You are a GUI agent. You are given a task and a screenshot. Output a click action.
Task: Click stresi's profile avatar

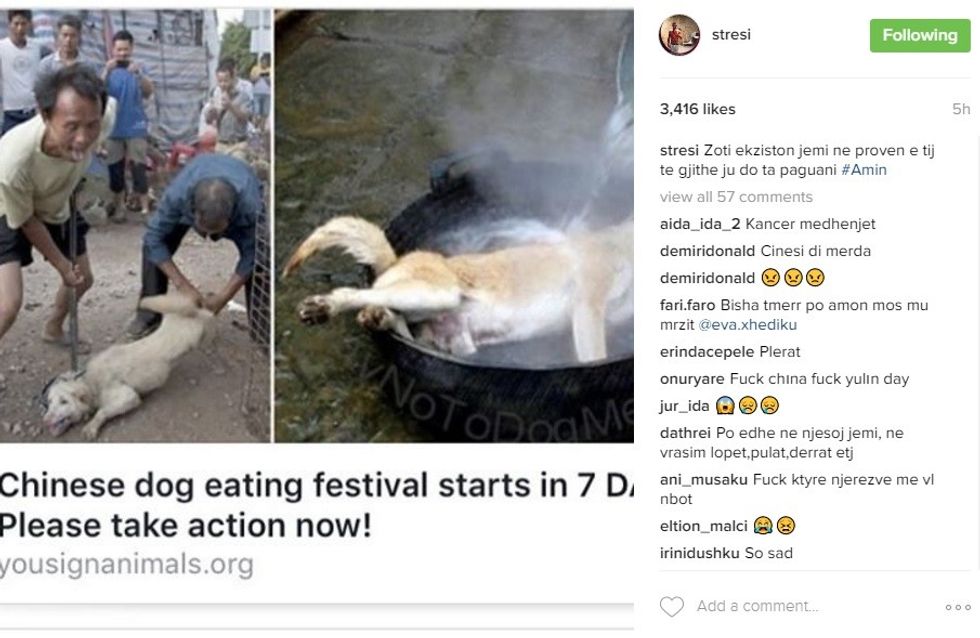[679, 35]
